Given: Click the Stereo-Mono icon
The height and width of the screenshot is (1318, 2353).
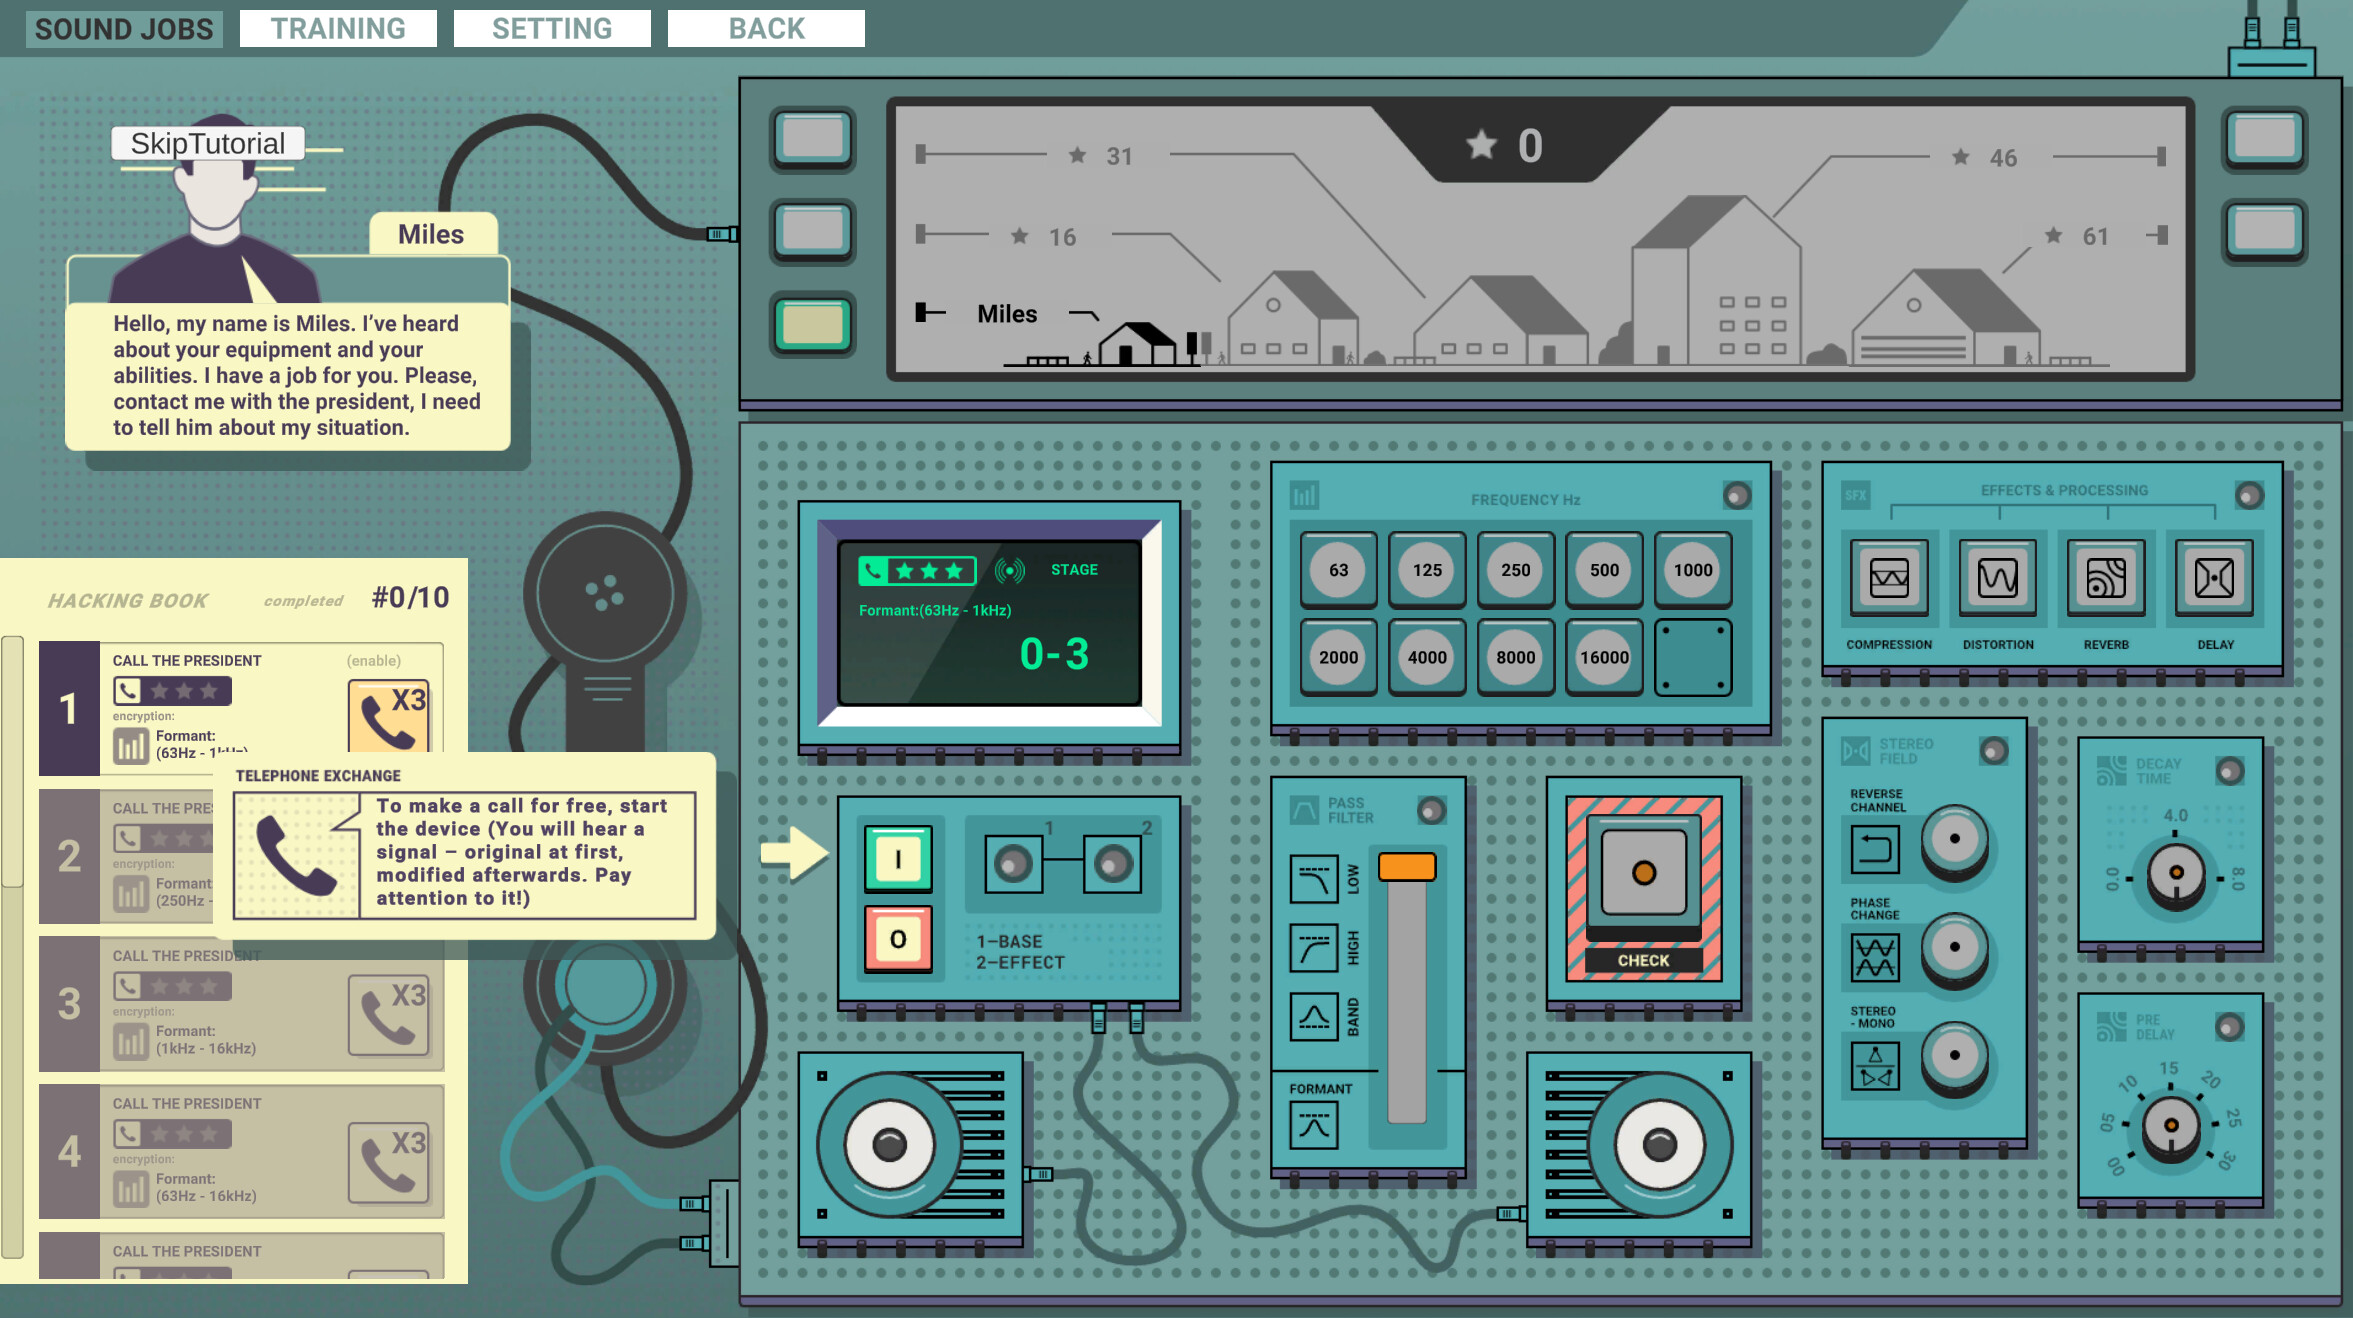Looking at the screenshot, I should click(x=1875, y=1065).
